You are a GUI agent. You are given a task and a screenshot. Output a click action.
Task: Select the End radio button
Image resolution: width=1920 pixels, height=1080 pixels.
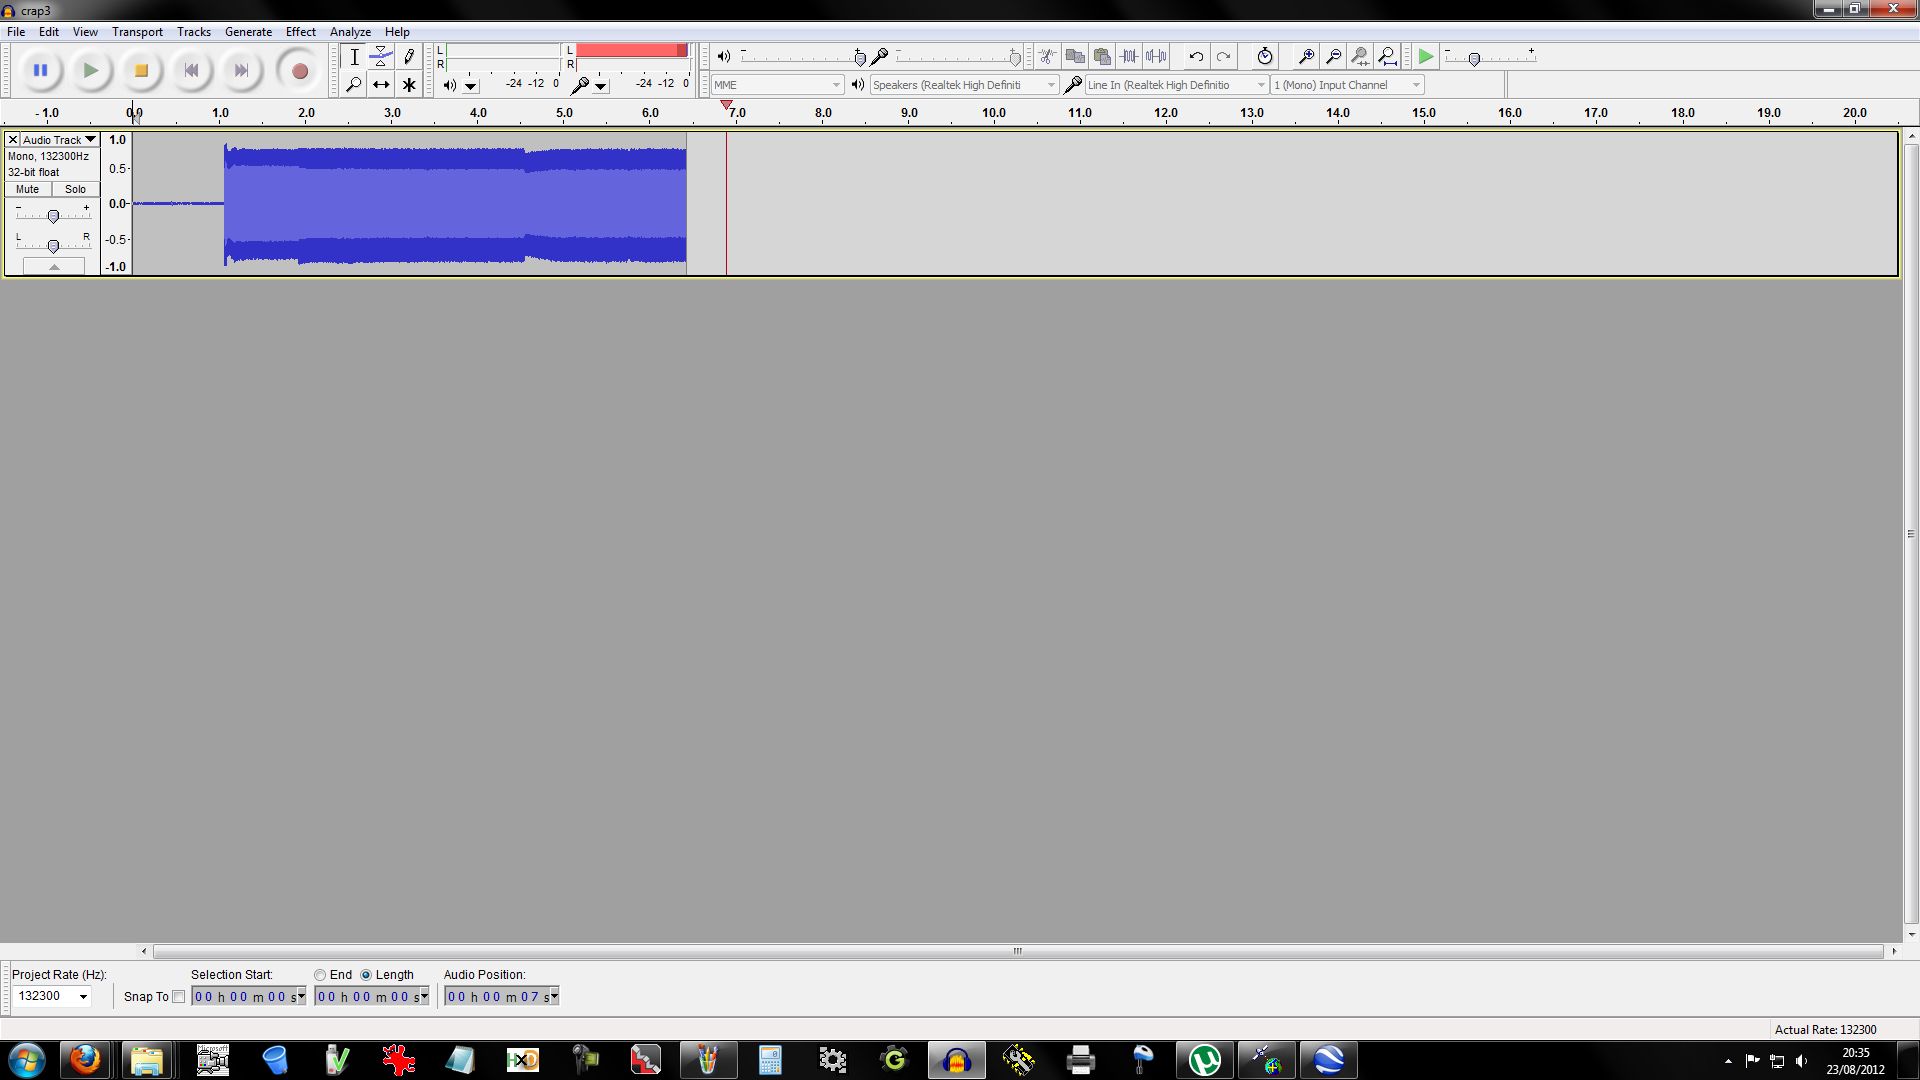(x=320, y=975)
